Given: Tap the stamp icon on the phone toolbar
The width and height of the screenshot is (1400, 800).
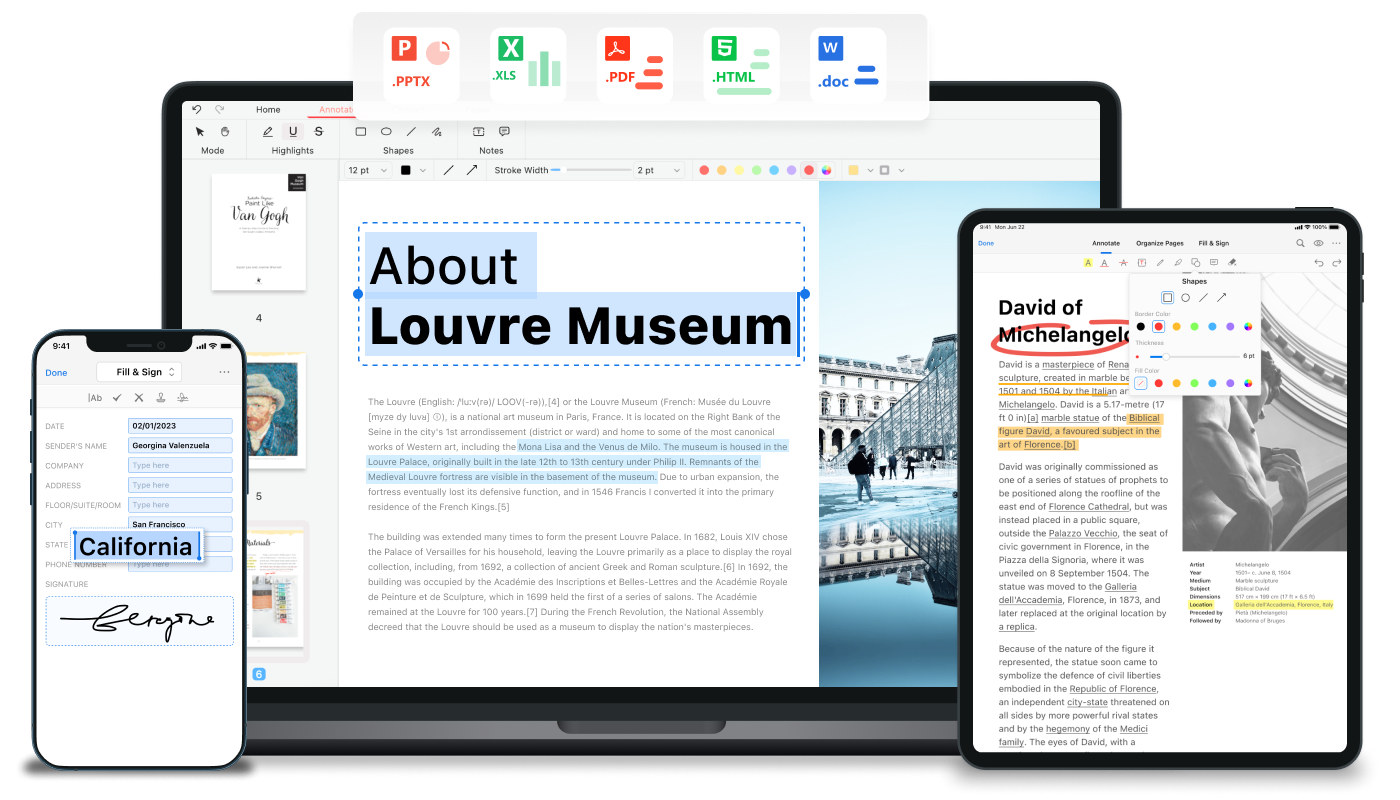Looking at the screenshot, I should 161,397.
